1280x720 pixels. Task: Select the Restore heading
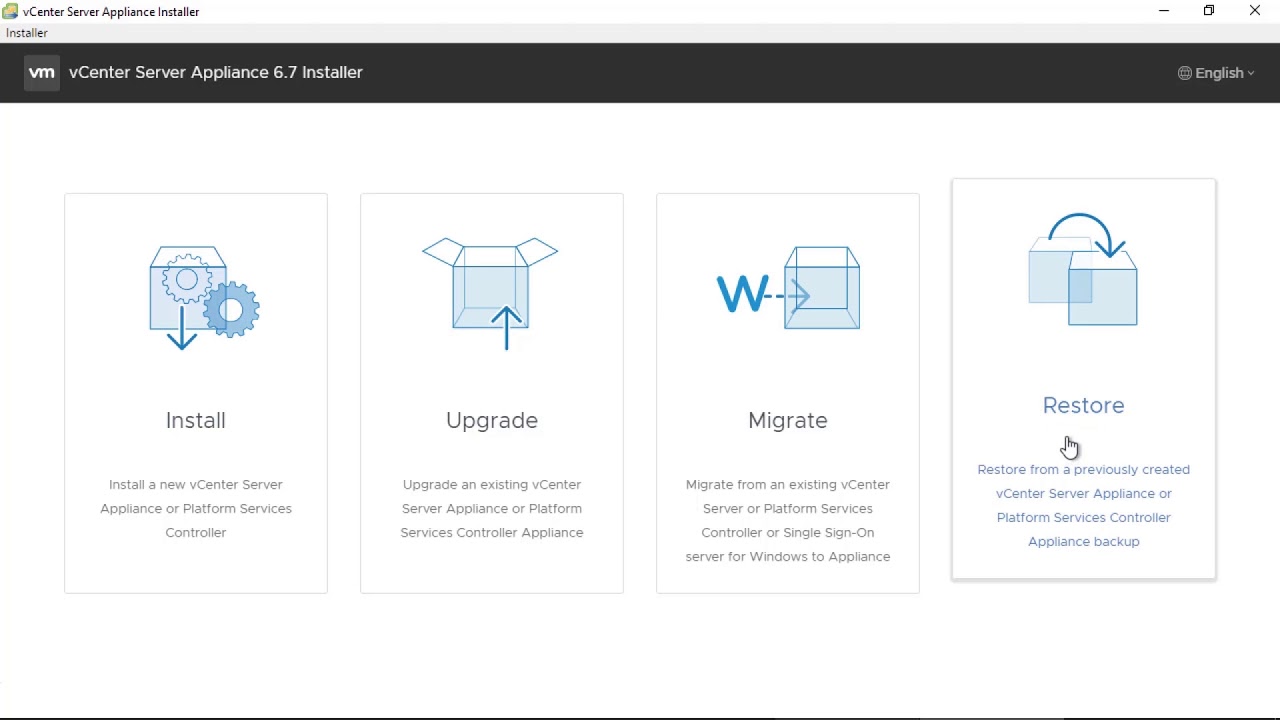[x=1084, y=405]
